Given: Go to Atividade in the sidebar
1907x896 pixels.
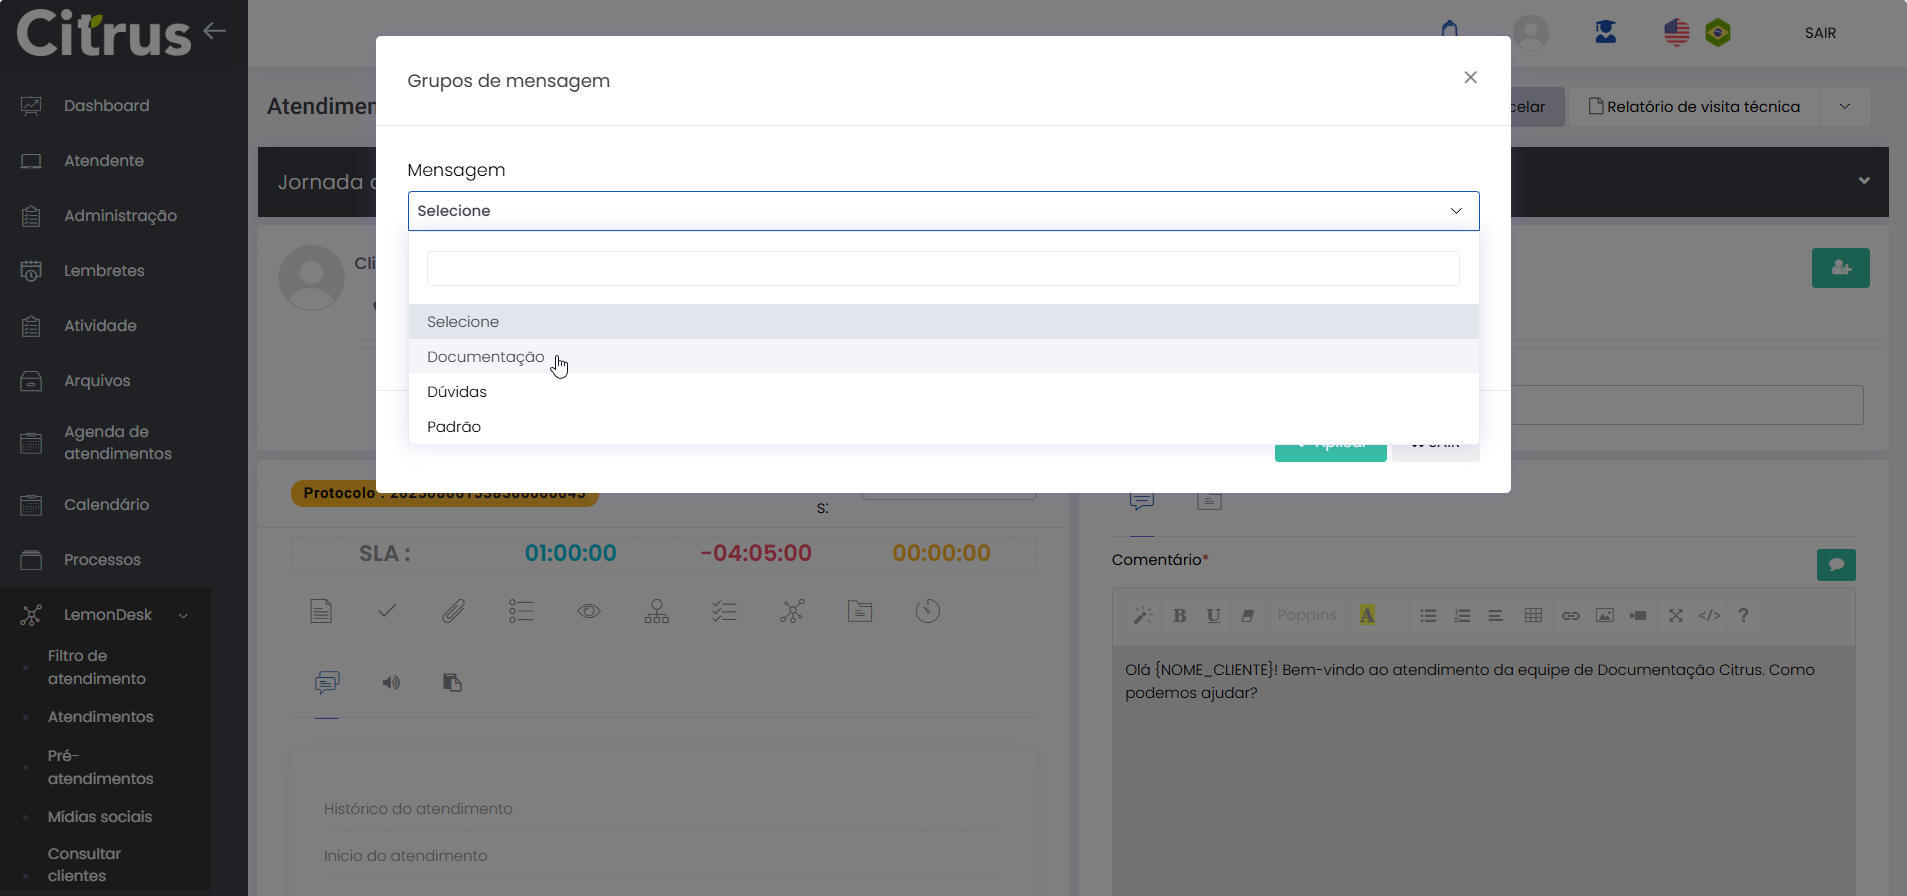Looking at the screenshot, I should 100,326.
